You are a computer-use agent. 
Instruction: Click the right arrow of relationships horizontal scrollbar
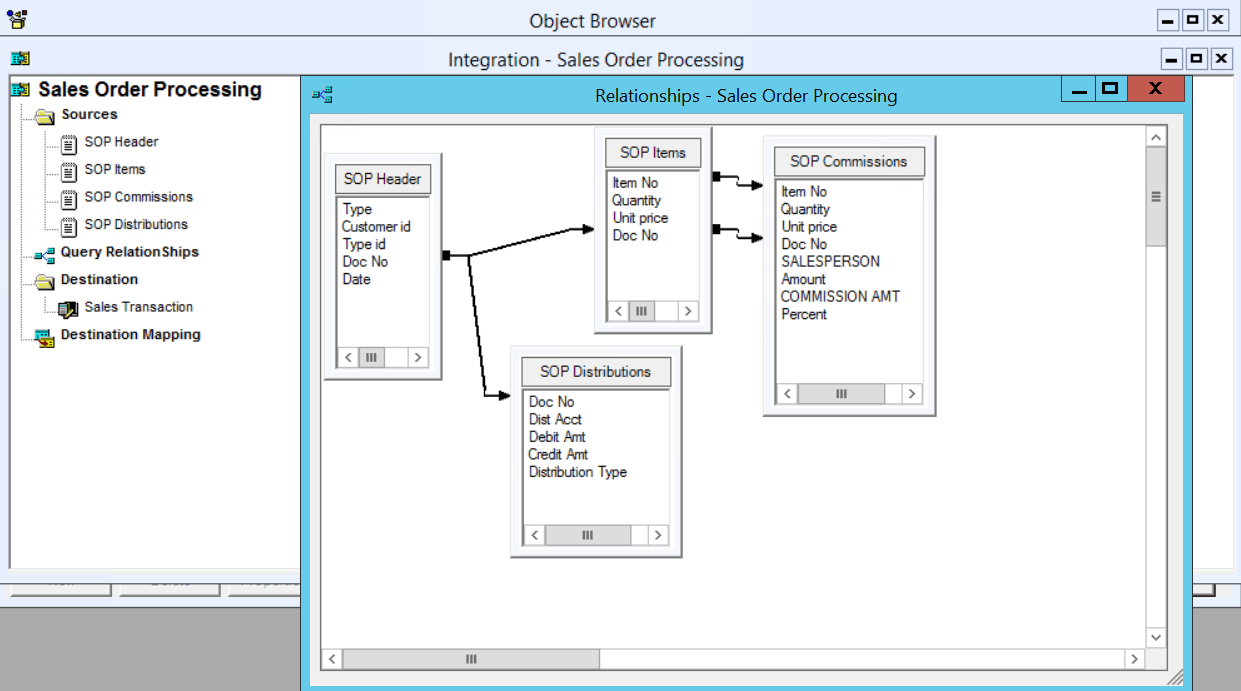tap(1133, 659)
